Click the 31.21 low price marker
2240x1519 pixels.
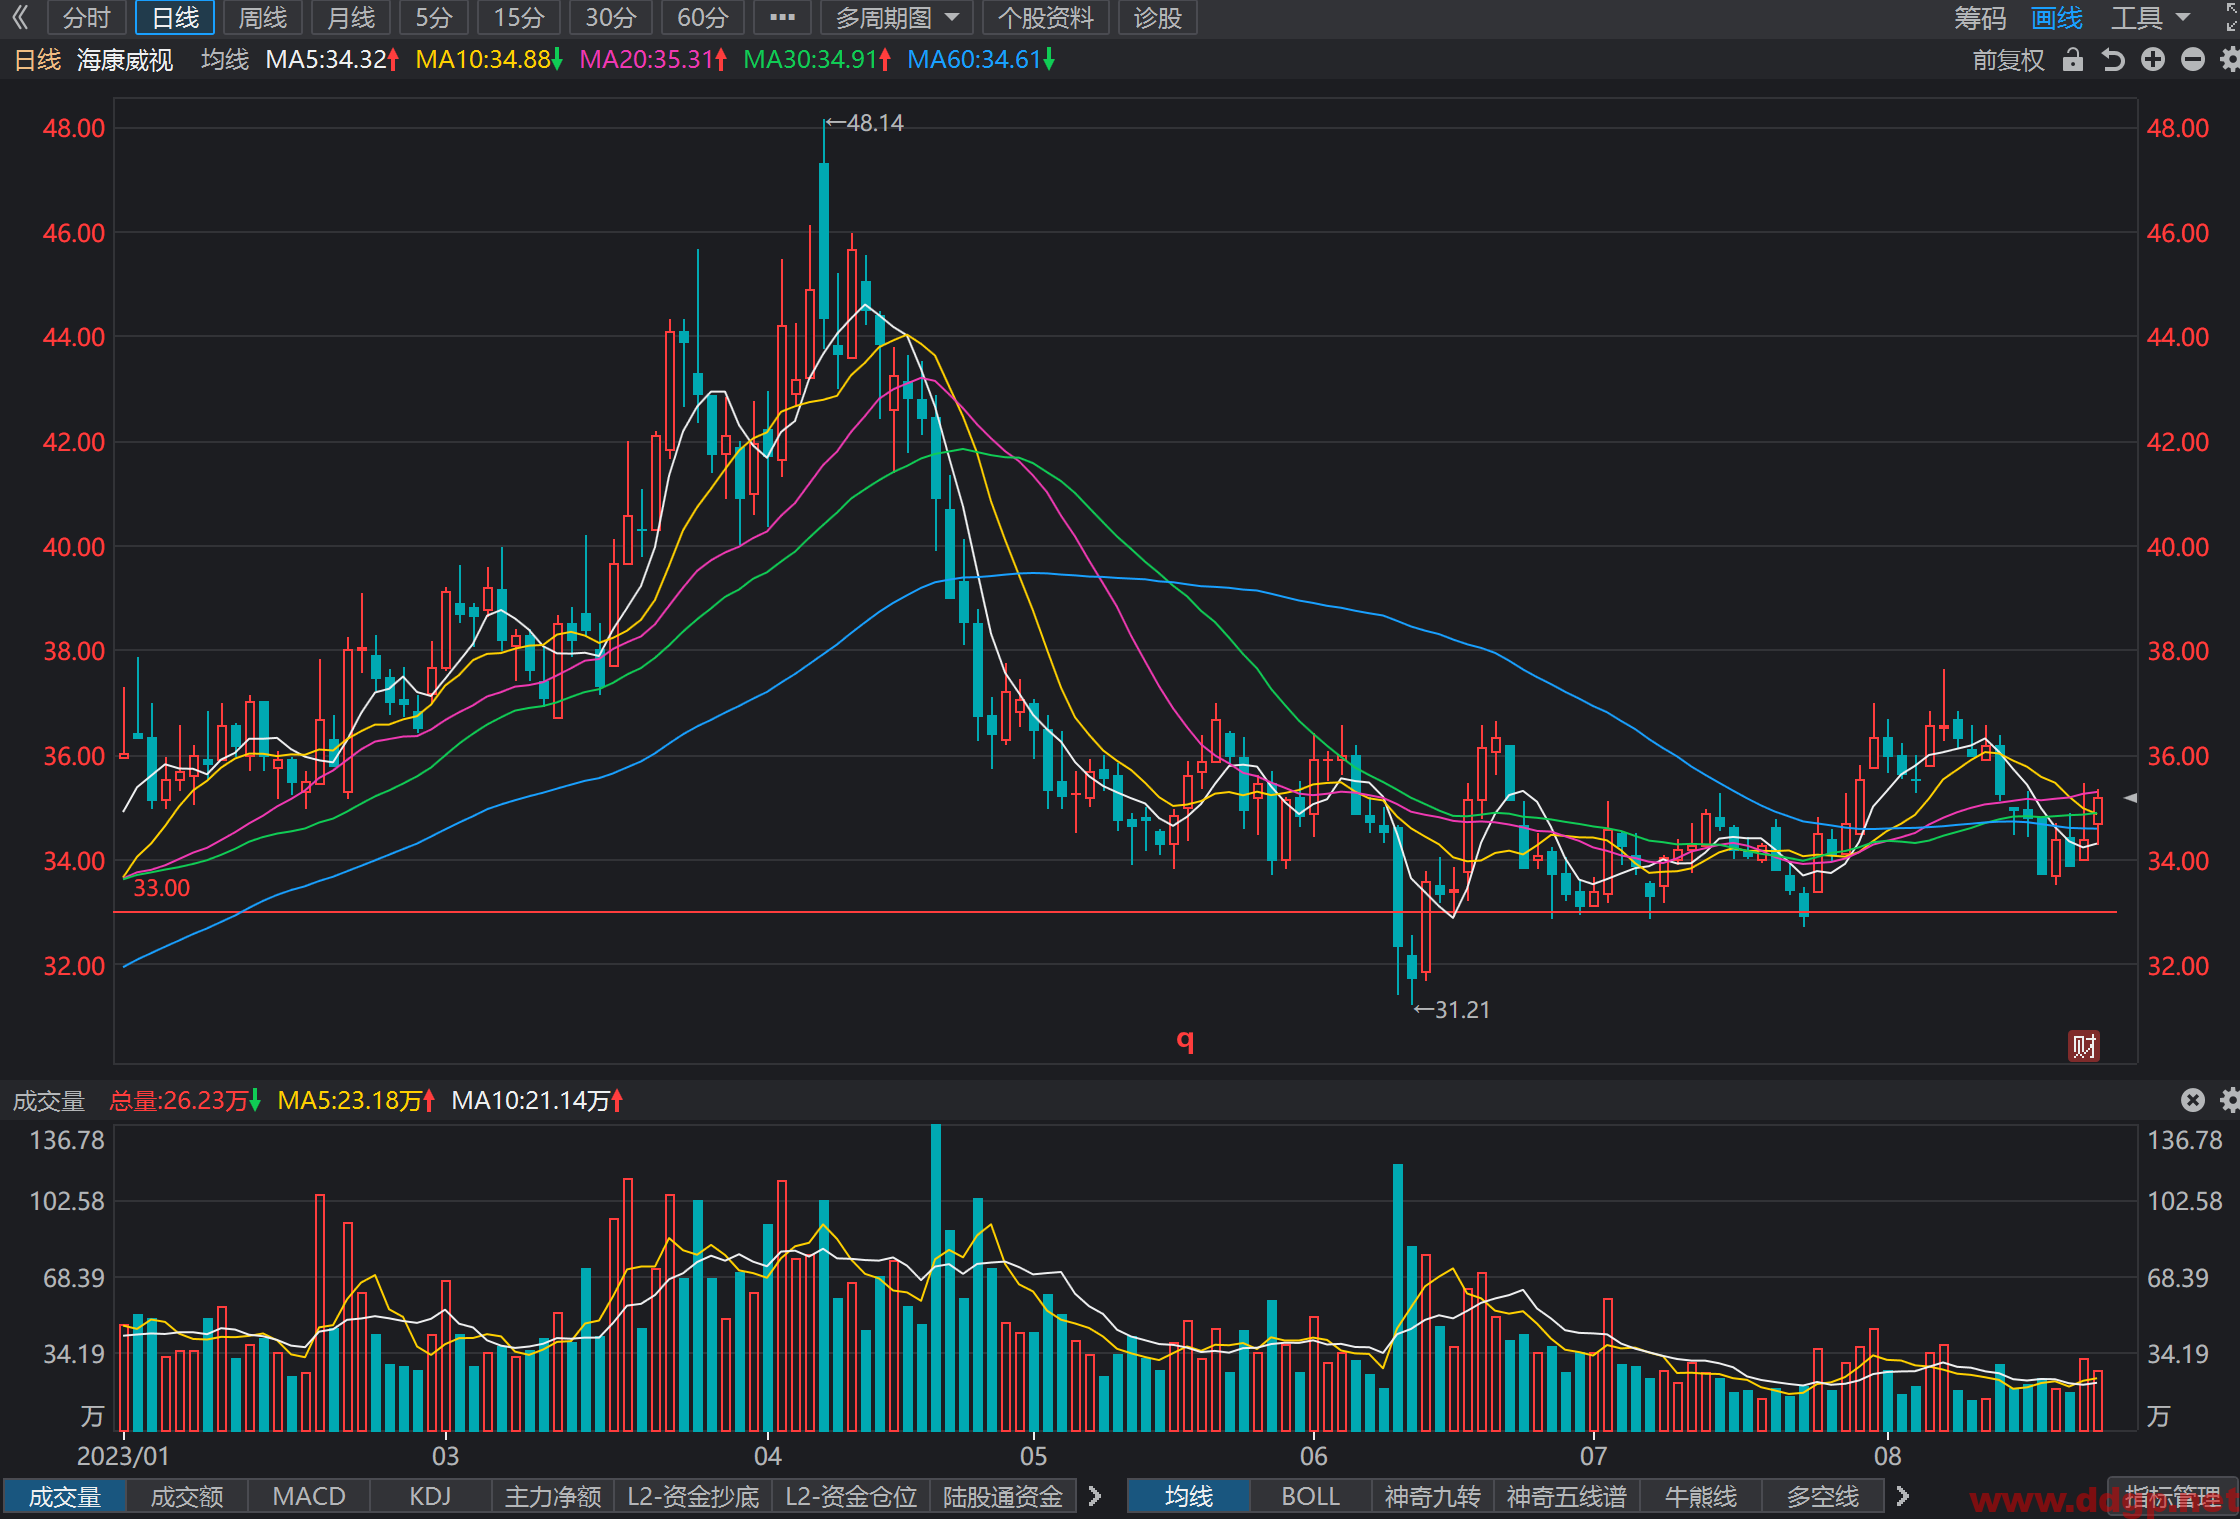tap(1453, 1010)
